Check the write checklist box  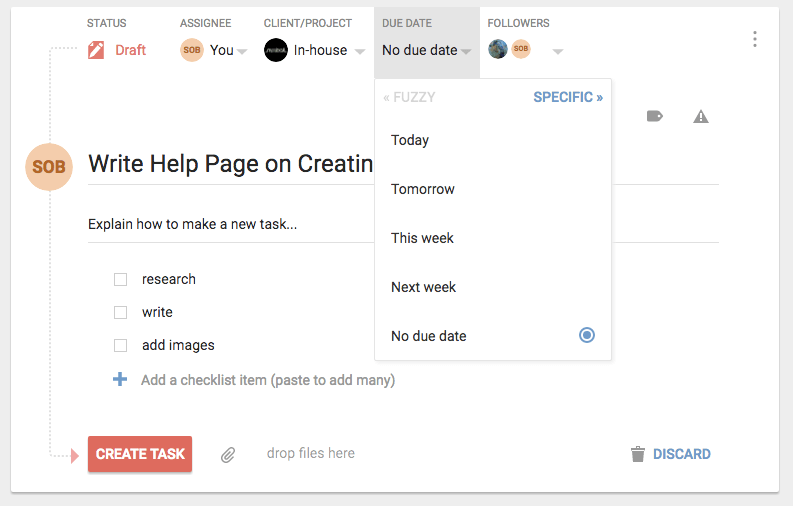(120, 312)
